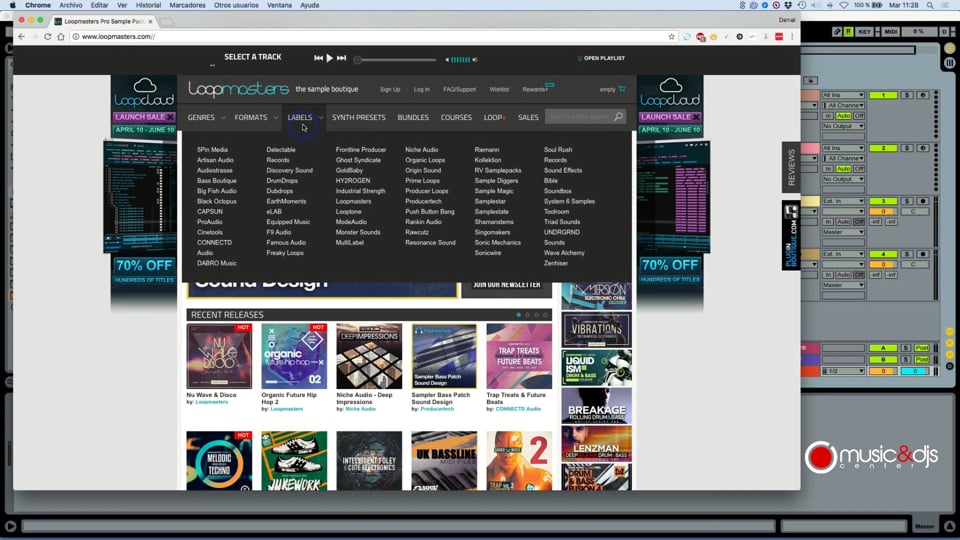Image resolution: width=960 pixels, height=540 pixels.
Task: Skip to the previous track in the player
Action: coord(318,58)
